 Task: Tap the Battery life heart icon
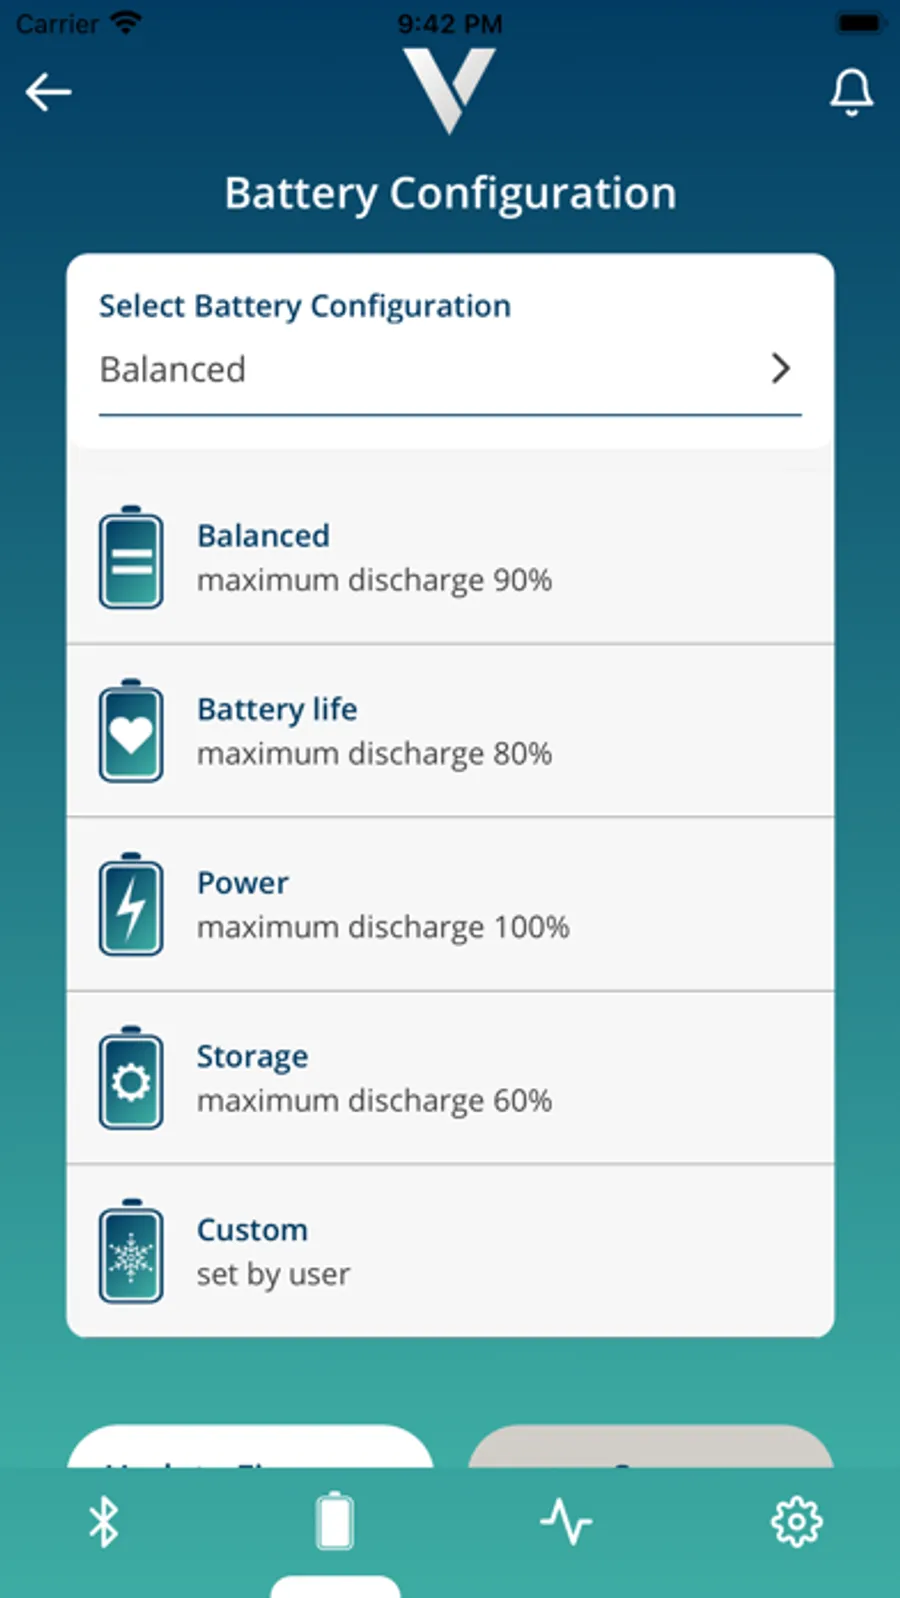click(131, 731)
